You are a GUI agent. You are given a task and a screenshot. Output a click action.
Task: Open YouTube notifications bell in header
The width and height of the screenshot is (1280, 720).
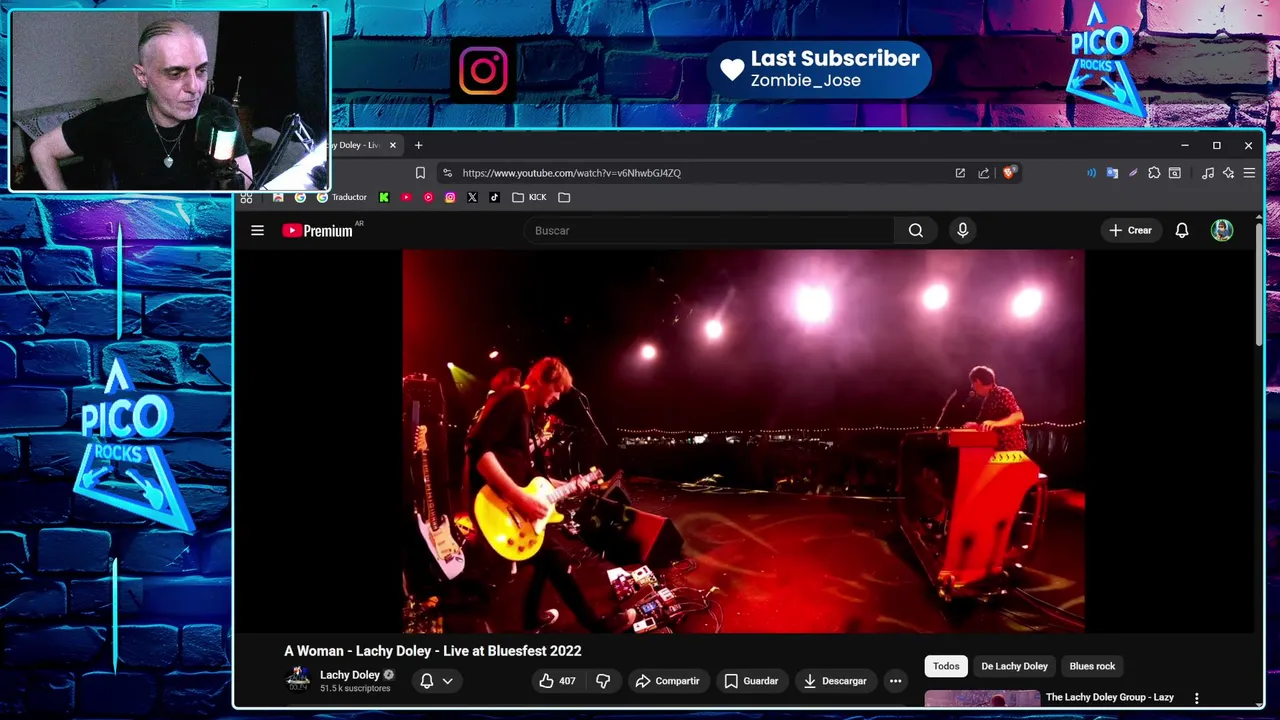[x=1181, y=230]
